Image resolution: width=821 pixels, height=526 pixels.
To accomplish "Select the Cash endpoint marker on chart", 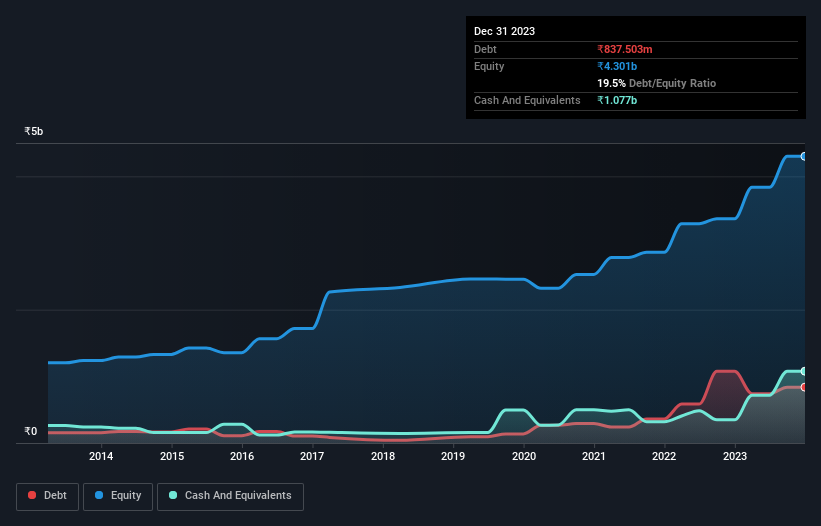I will 804,371.
